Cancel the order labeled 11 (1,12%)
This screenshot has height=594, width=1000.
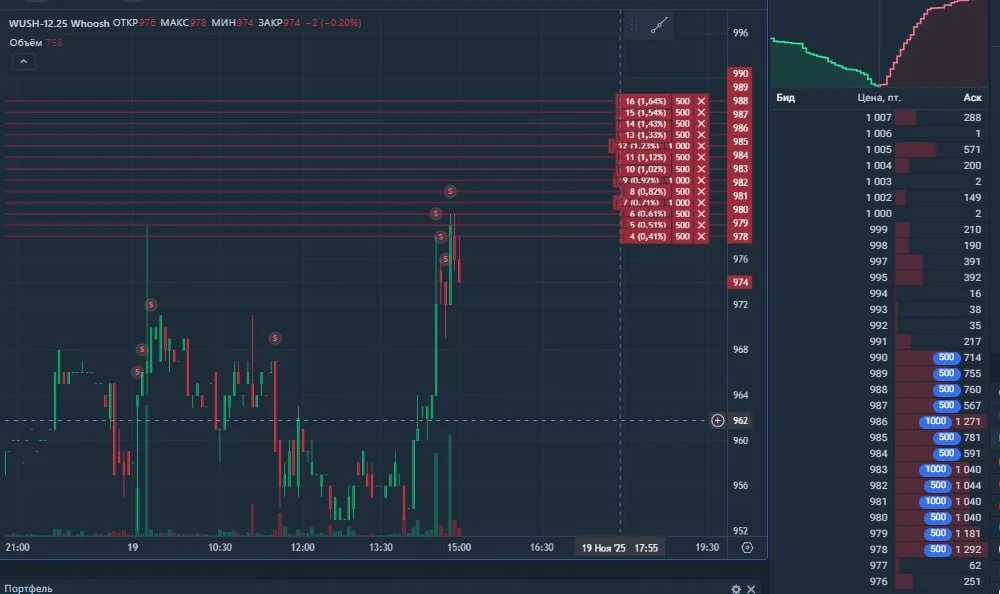701,157
